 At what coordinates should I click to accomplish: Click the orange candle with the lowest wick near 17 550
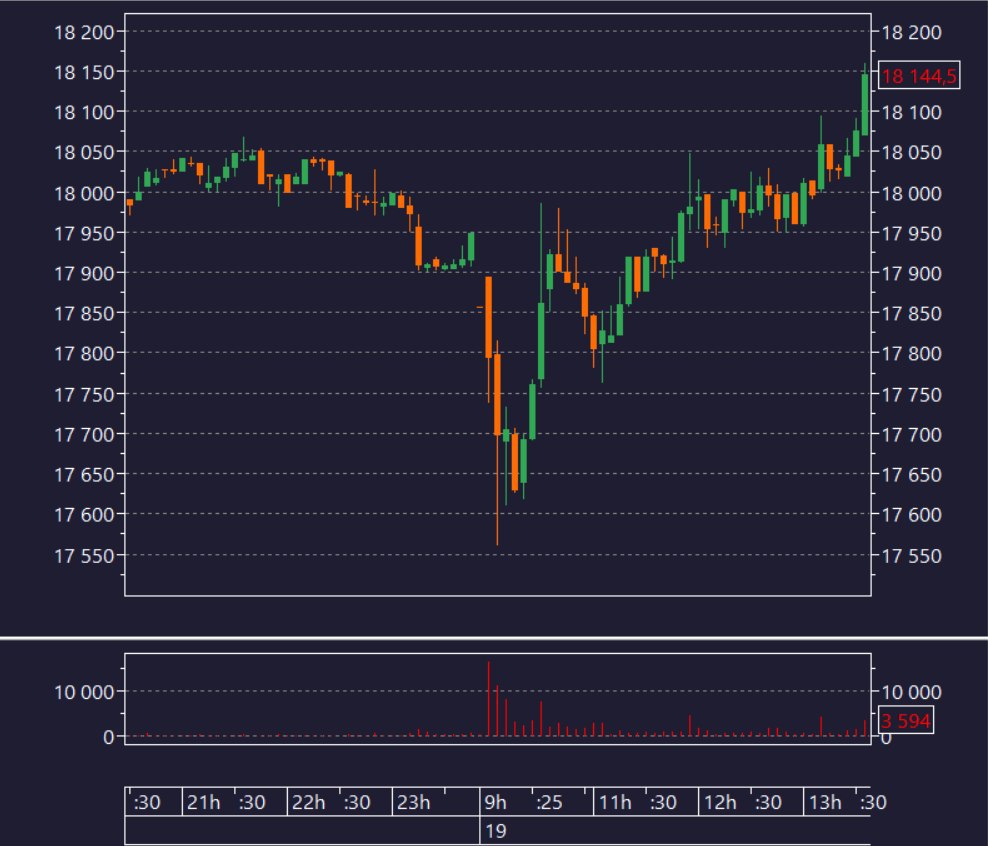pyautogui.click(x=497, y=395)
